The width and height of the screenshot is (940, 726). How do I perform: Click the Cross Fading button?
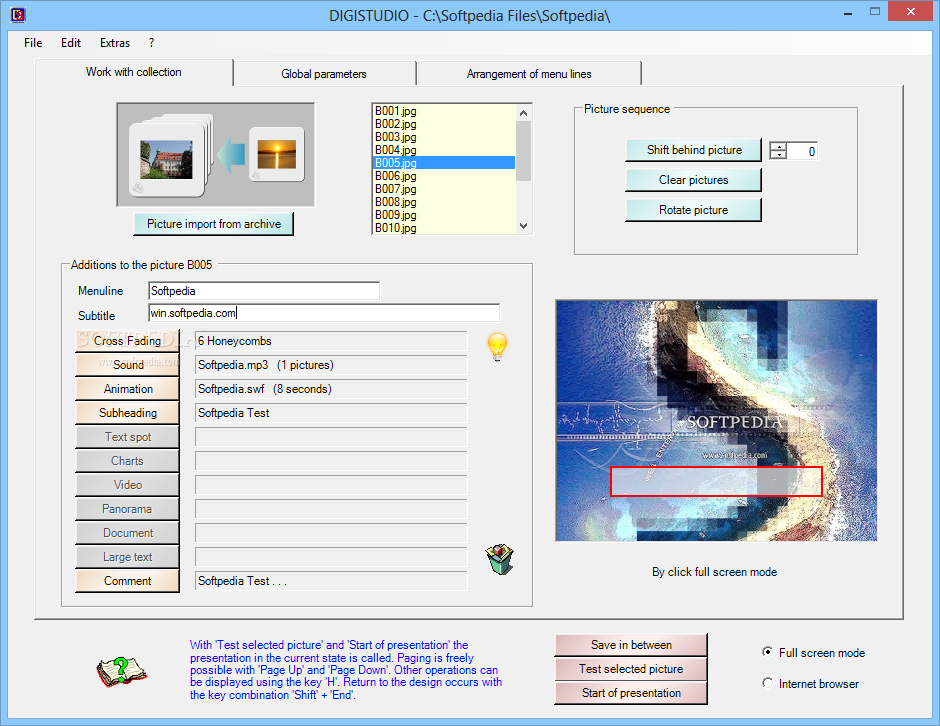coord(127,341)
